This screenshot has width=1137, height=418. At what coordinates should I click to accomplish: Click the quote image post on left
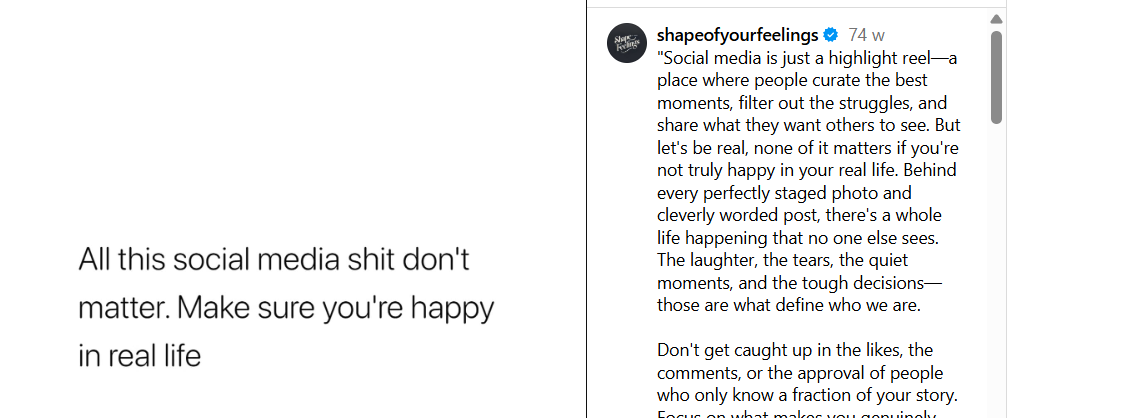click(292, 209)
